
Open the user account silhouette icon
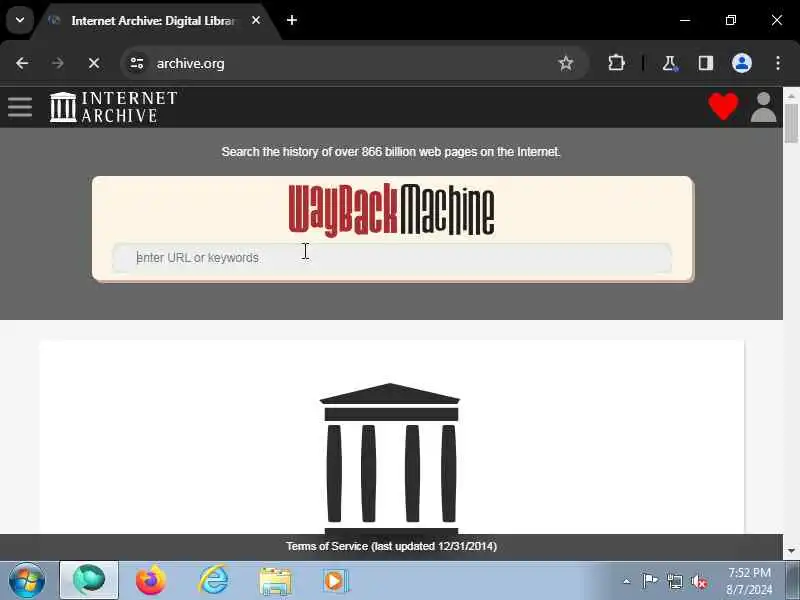click(x=763, y=107)
